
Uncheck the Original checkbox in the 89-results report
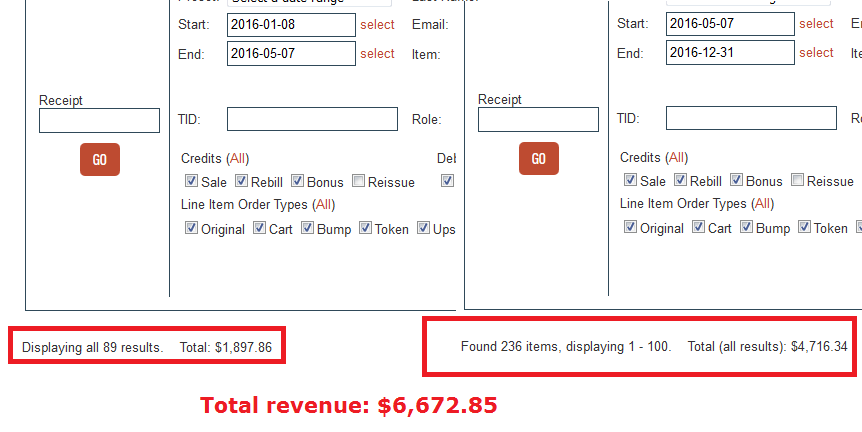pyautogui.click(x=191, y=228)
